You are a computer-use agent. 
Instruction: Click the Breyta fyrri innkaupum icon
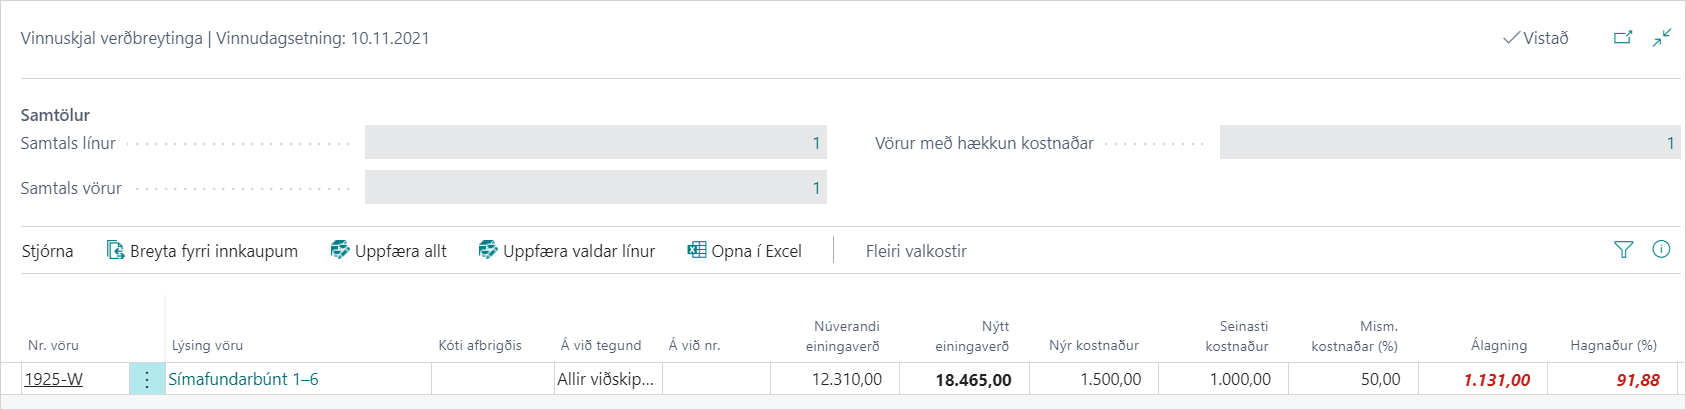point(116,251)
